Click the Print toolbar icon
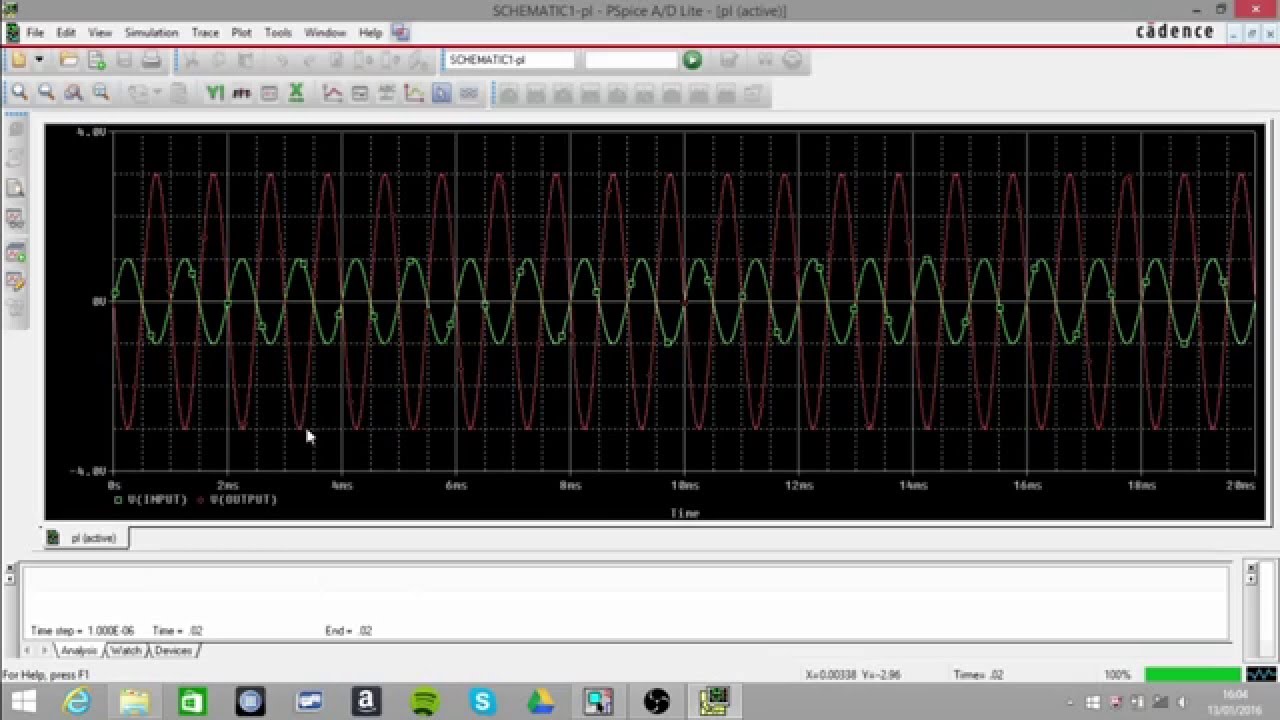 (151, 60)
